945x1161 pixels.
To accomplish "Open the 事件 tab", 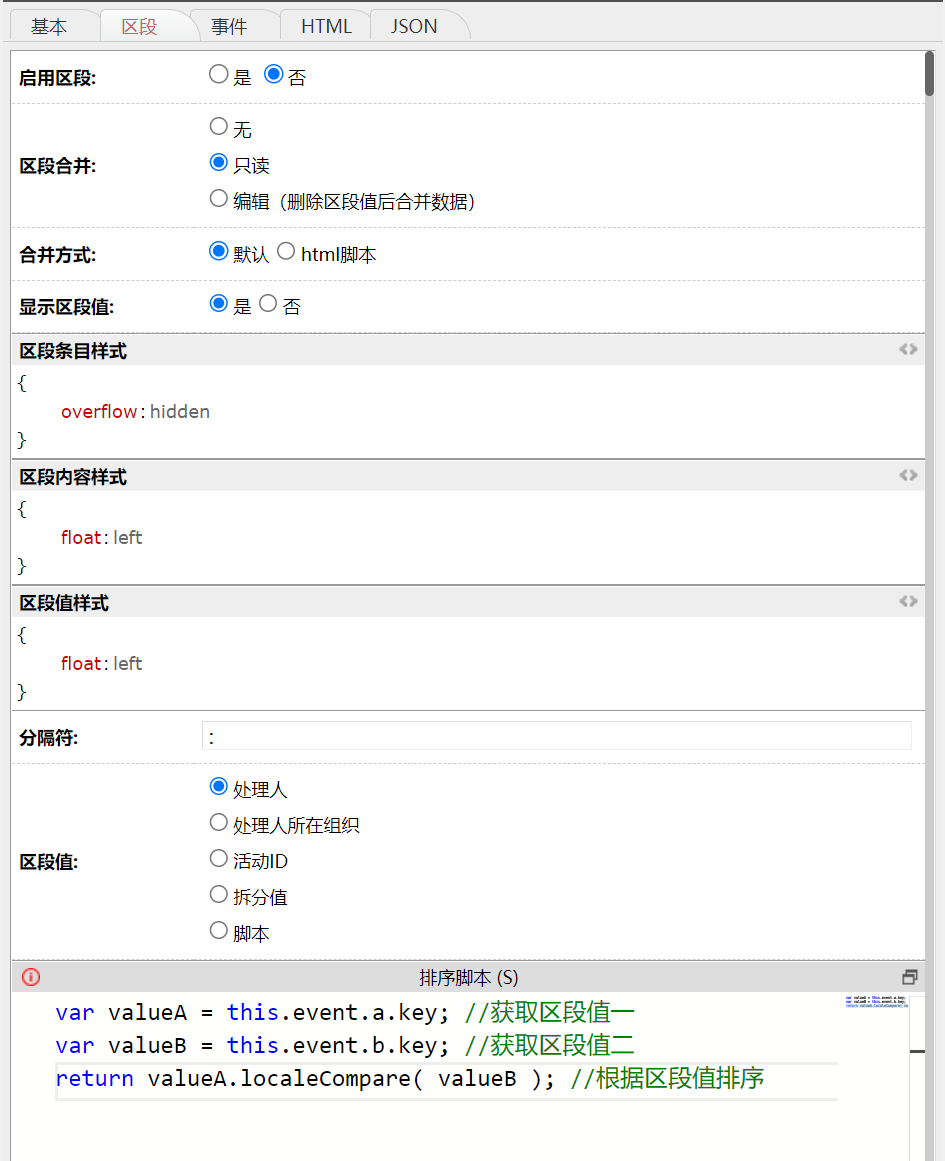I will 229,26.
